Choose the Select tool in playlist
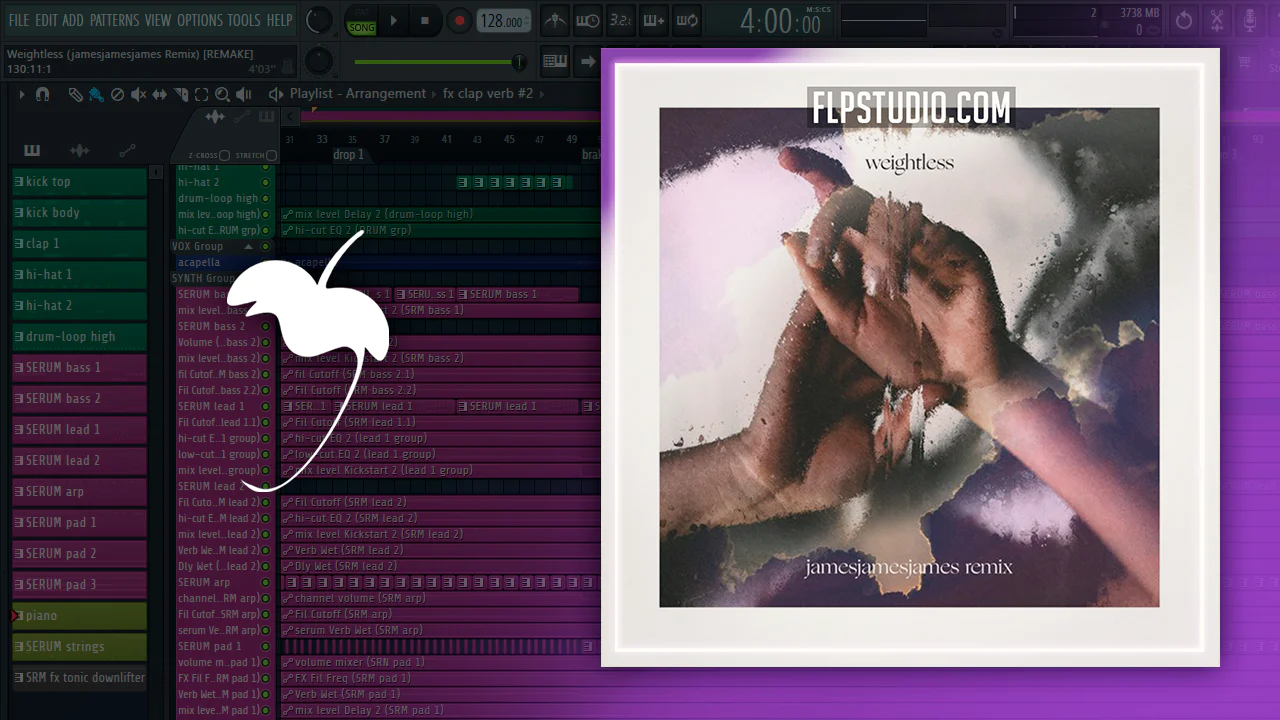1280x720 pixels. 202,95
